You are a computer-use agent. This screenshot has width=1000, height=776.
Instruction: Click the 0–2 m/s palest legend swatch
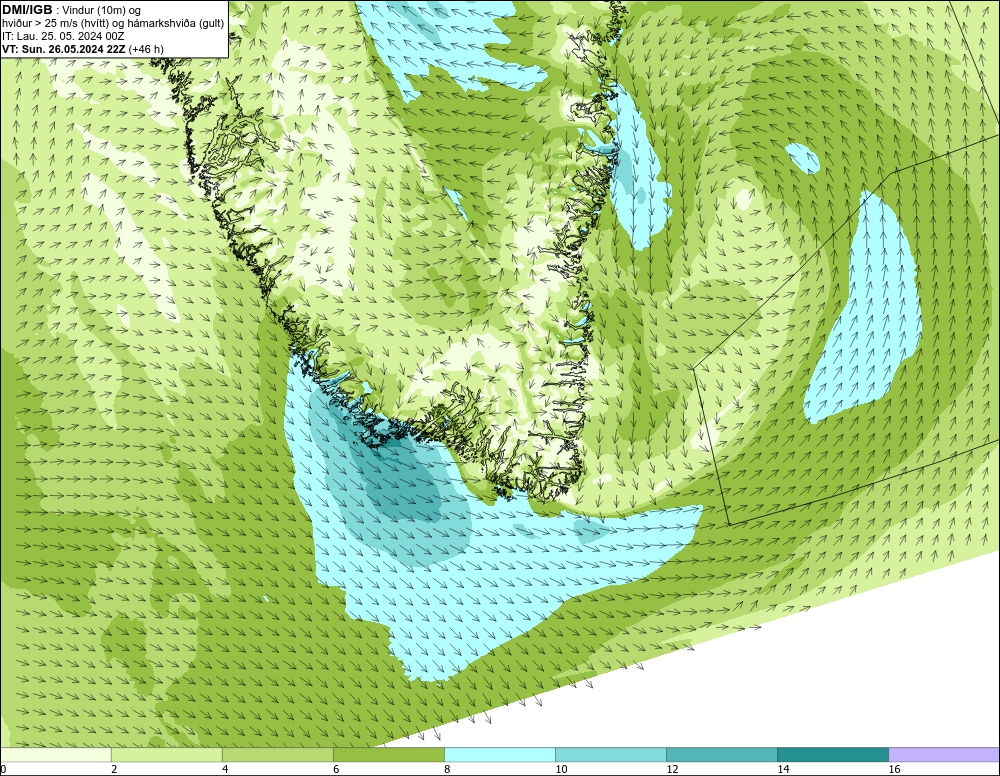(56, 755)
